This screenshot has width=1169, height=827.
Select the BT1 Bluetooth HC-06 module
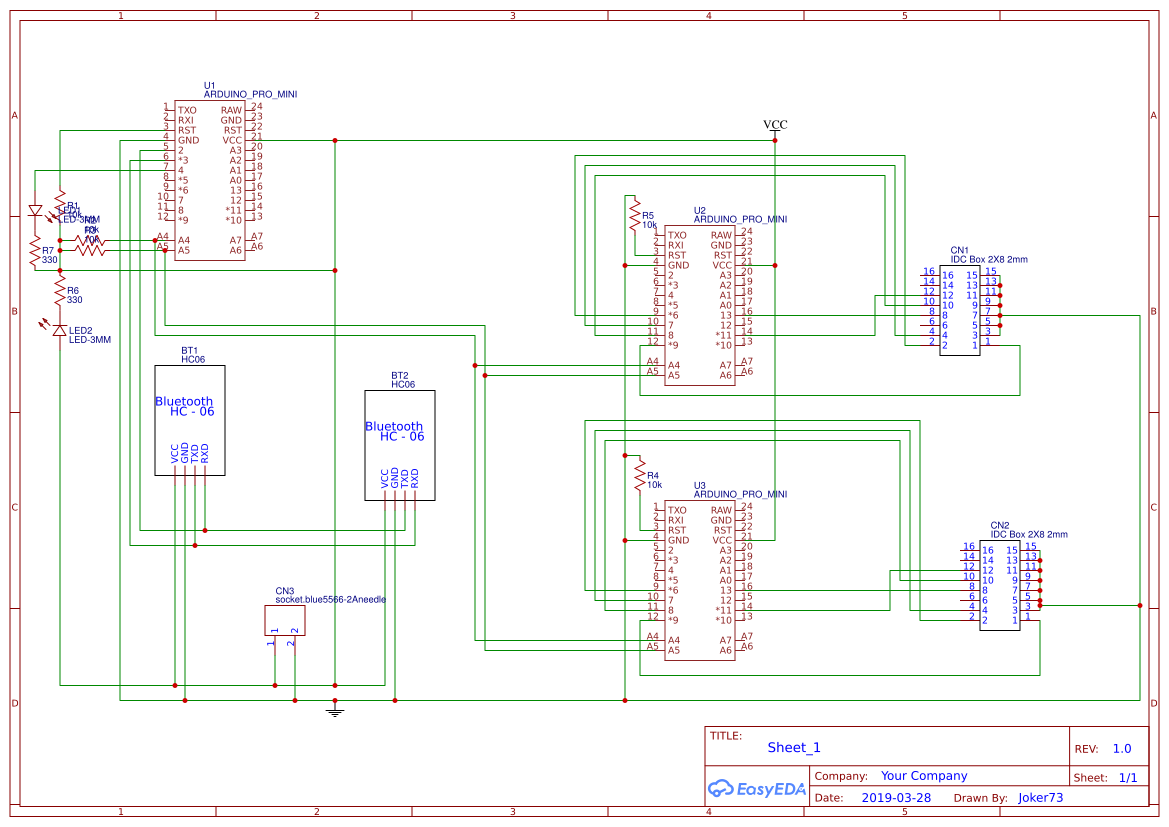[x=190, y=420]
